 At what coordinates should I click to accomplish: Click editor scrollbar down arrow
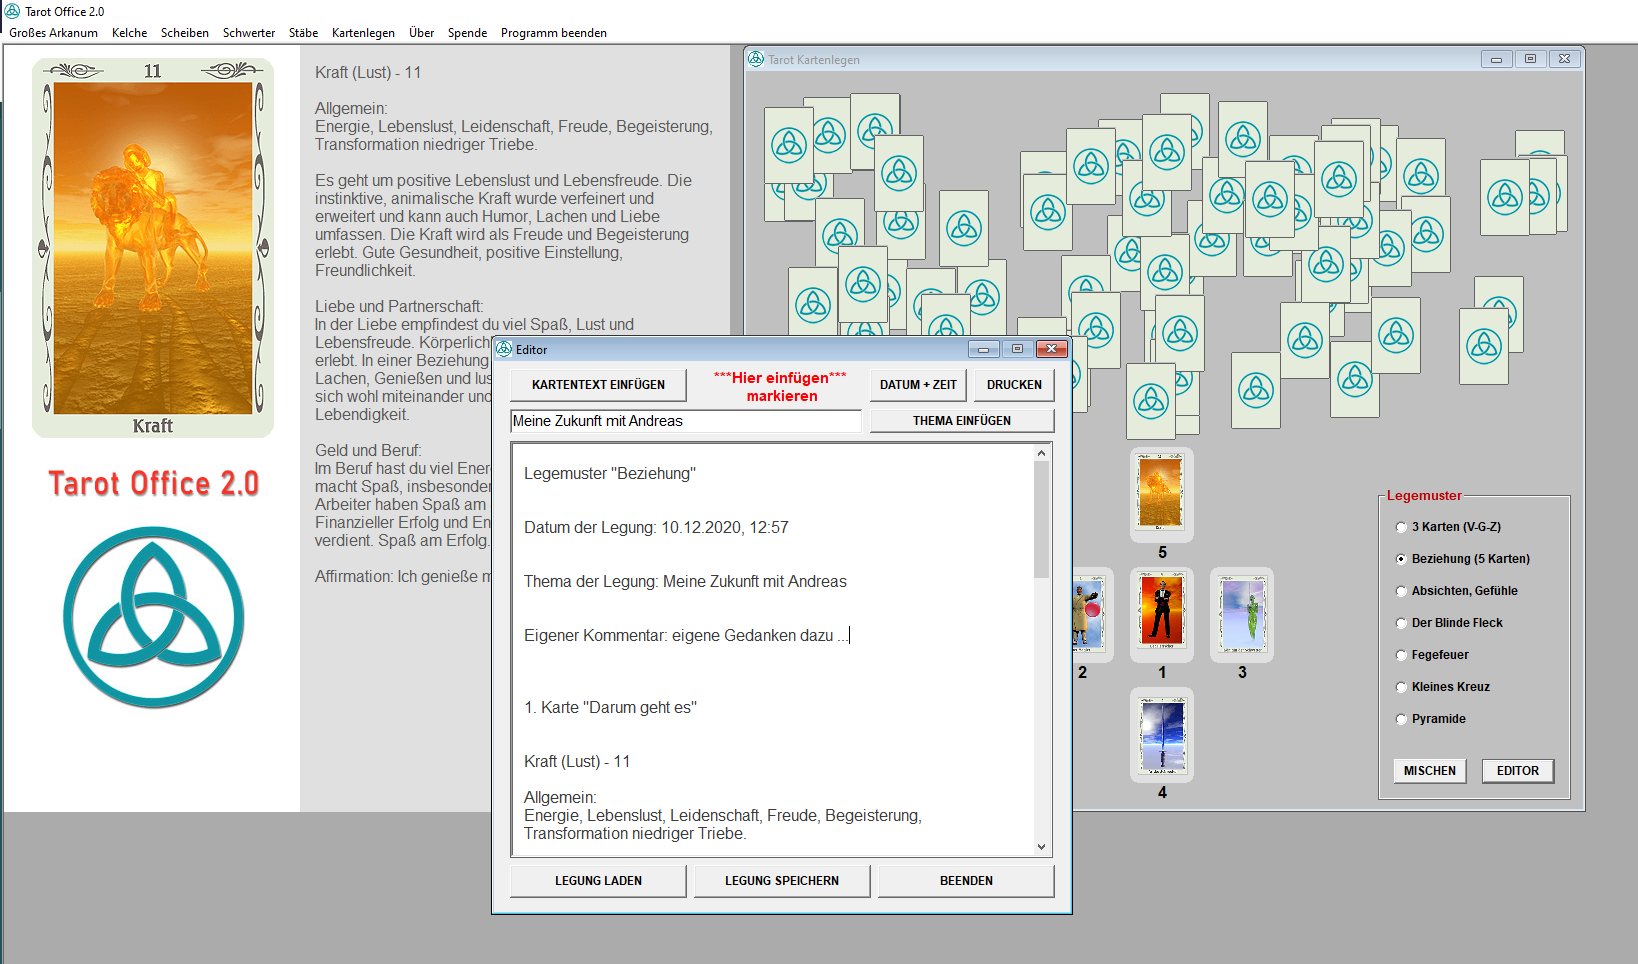[1041, 847]
